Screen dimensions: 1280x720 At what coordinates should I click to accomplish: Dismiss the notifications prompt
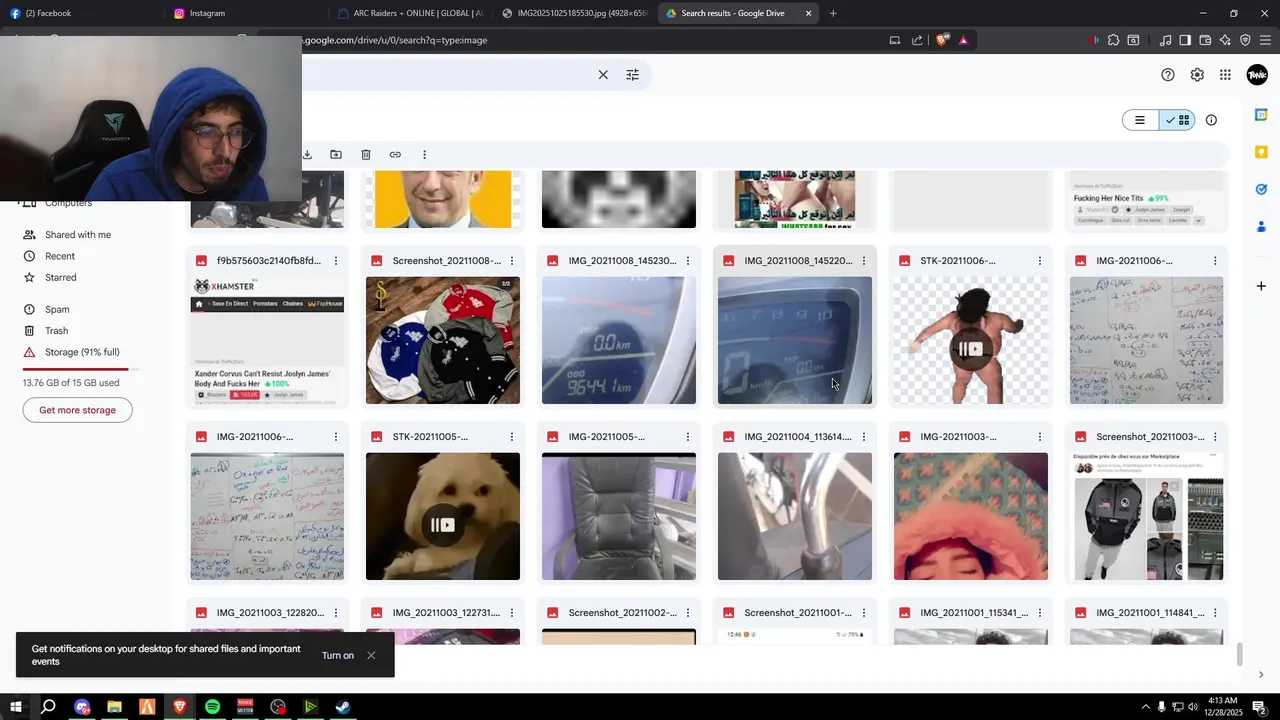pyautogui.click(x=371, y=655)
